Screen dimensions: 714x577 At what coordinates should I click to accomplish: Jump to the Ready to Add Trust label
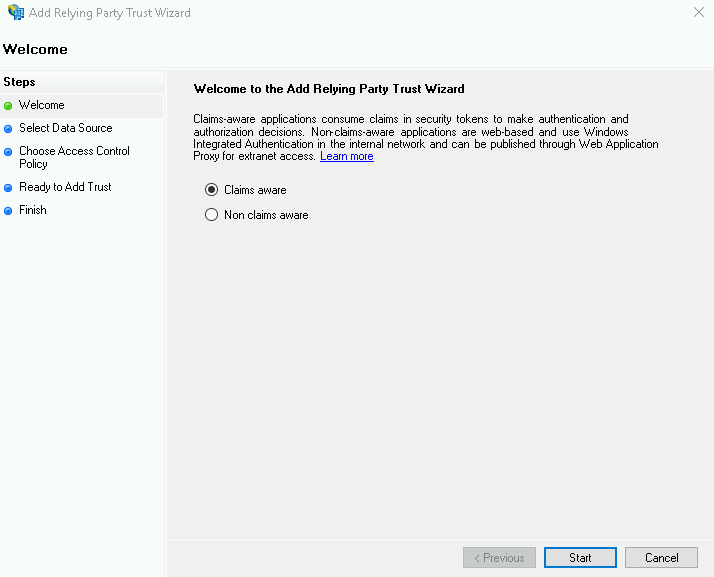click(x=65, y=187)
